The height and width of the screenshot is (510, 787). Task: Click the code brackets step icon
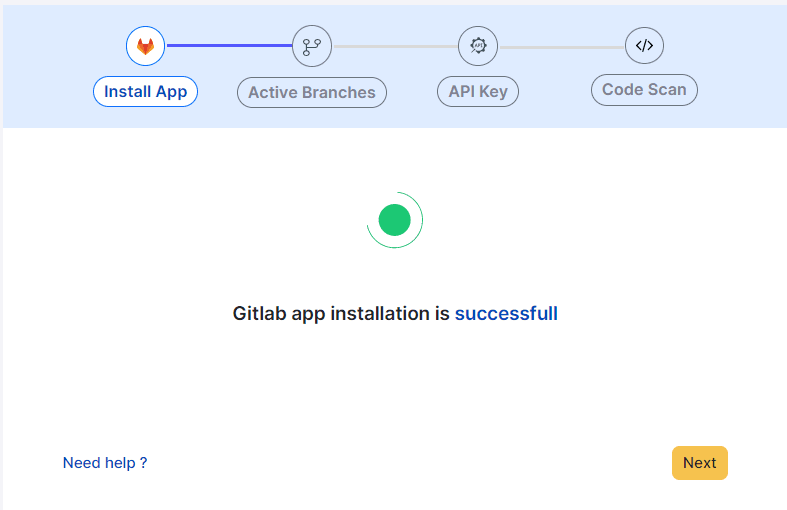pyautogui.click(x=644, y=46)
